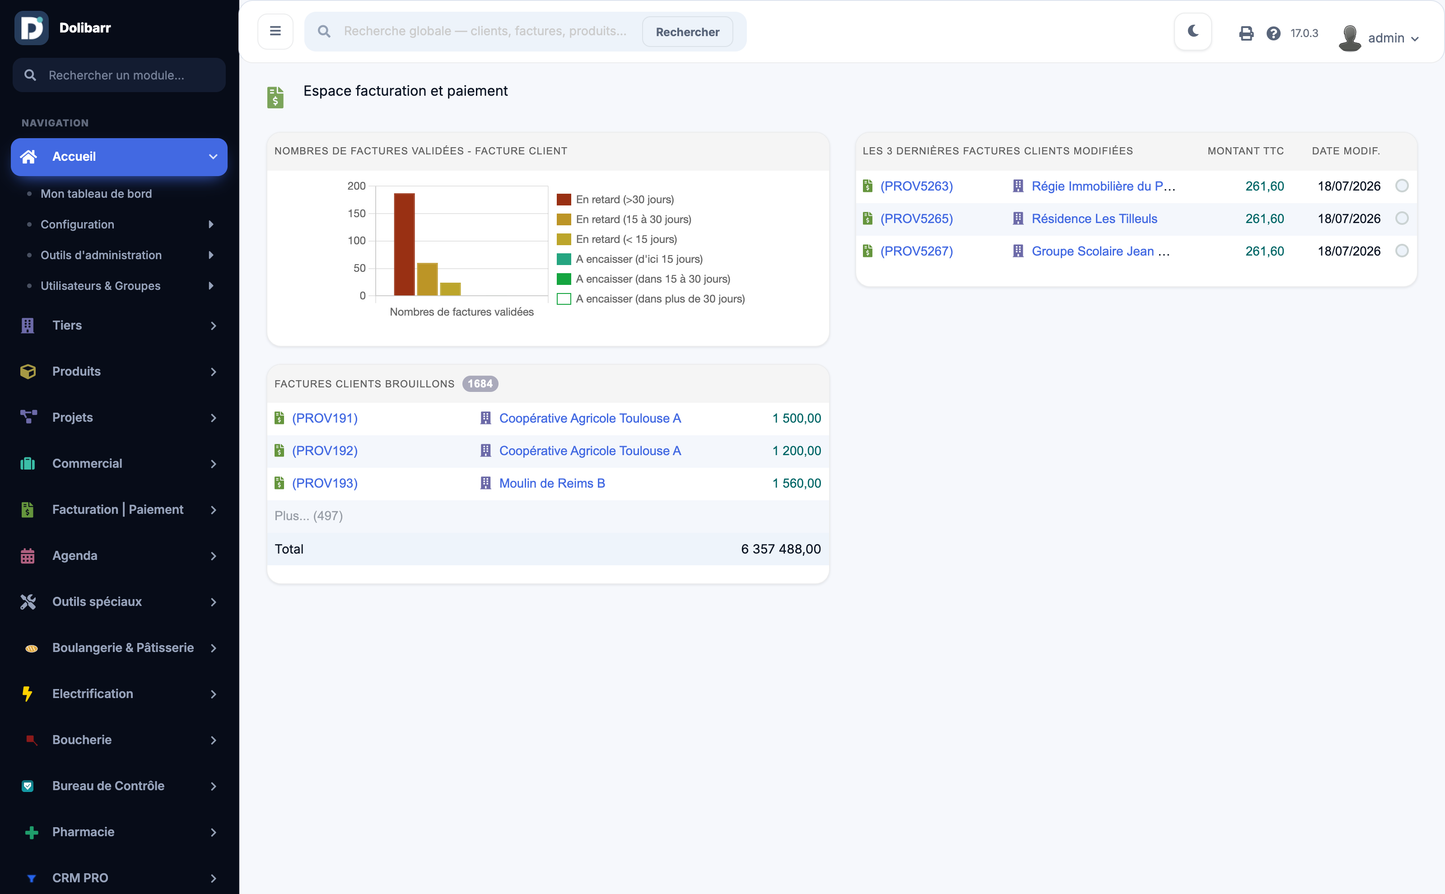
Task: Open the Facturation | Paiement menu
Action: (119, 510)
